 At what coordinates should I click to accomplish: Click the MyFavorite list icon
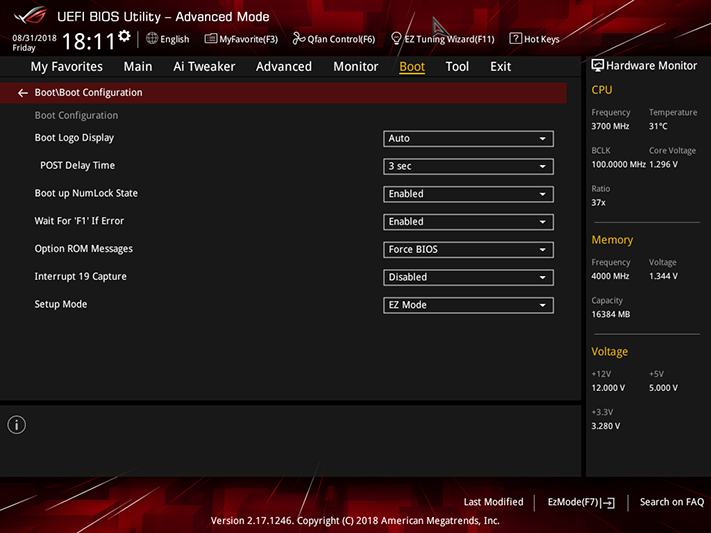point(210,39)
